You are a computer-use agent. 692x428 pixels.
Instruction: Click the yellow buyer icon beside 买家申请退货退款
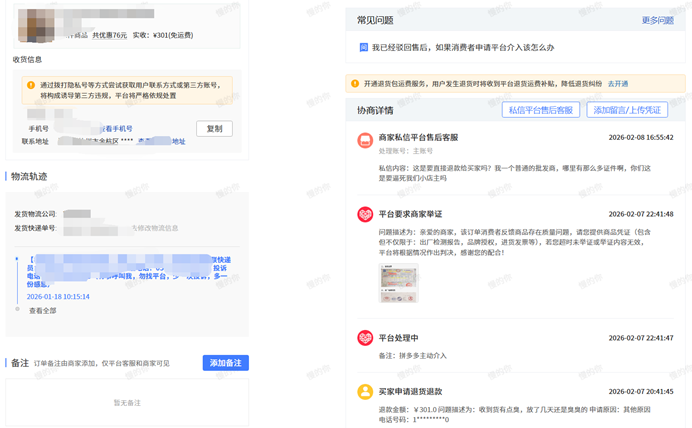[x=365, y=391]
